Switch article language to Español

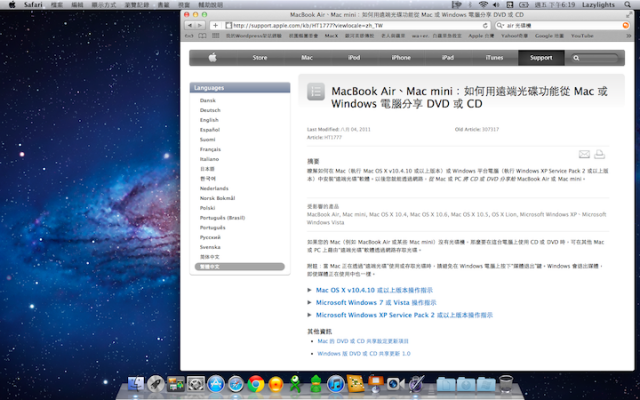pos(210,130)
